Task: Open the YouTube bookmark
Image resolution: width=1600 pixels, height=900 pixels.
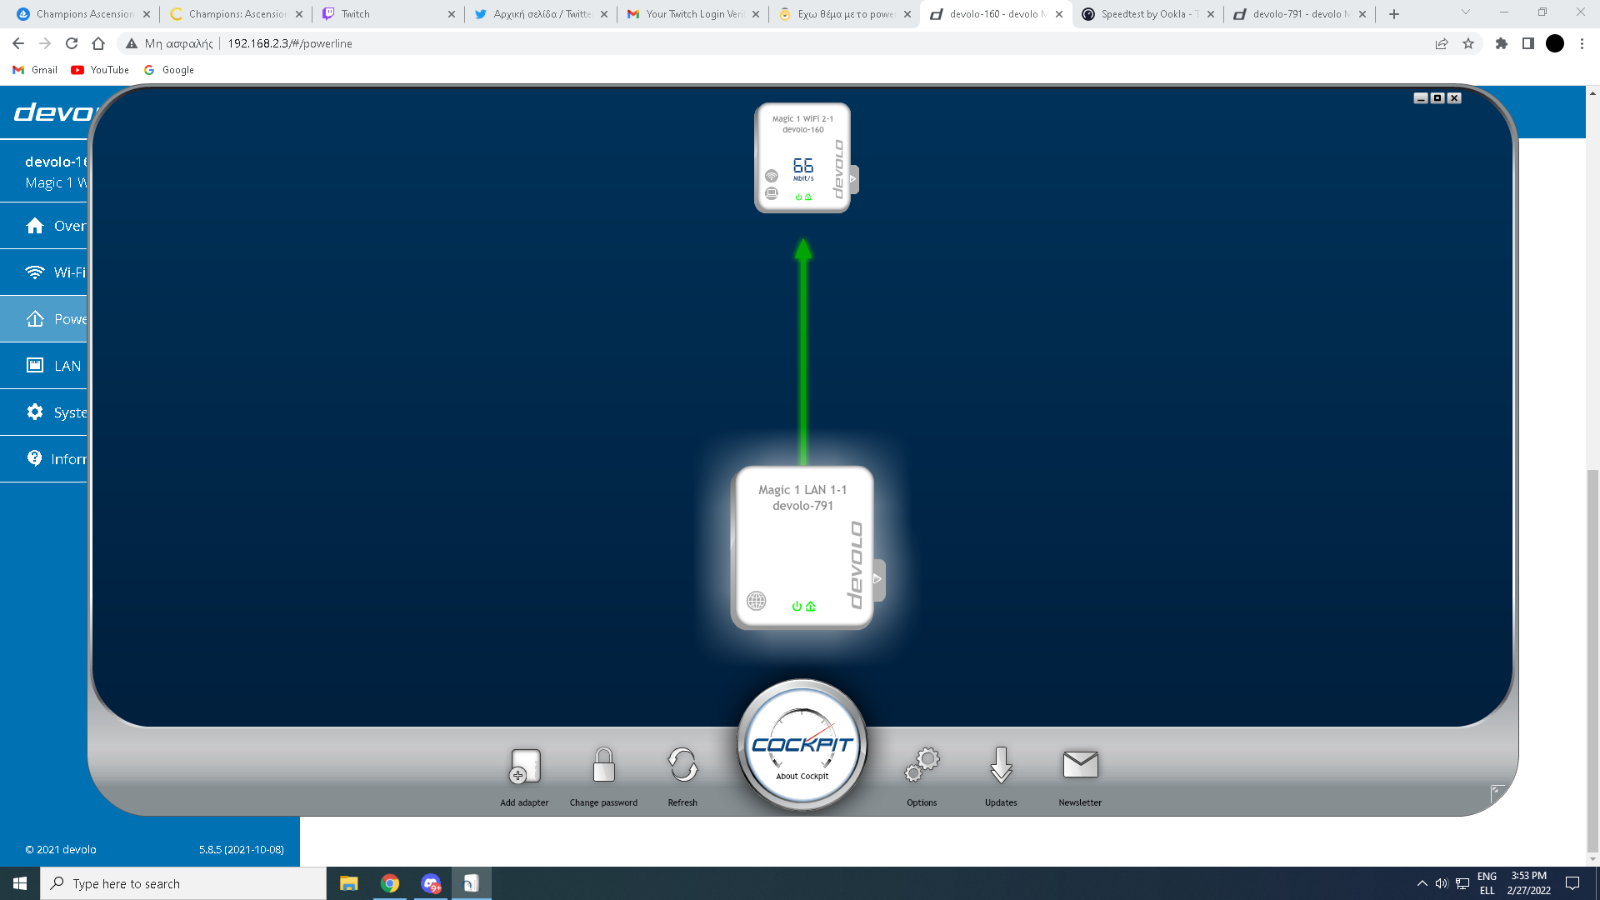Action: point(100,70)
